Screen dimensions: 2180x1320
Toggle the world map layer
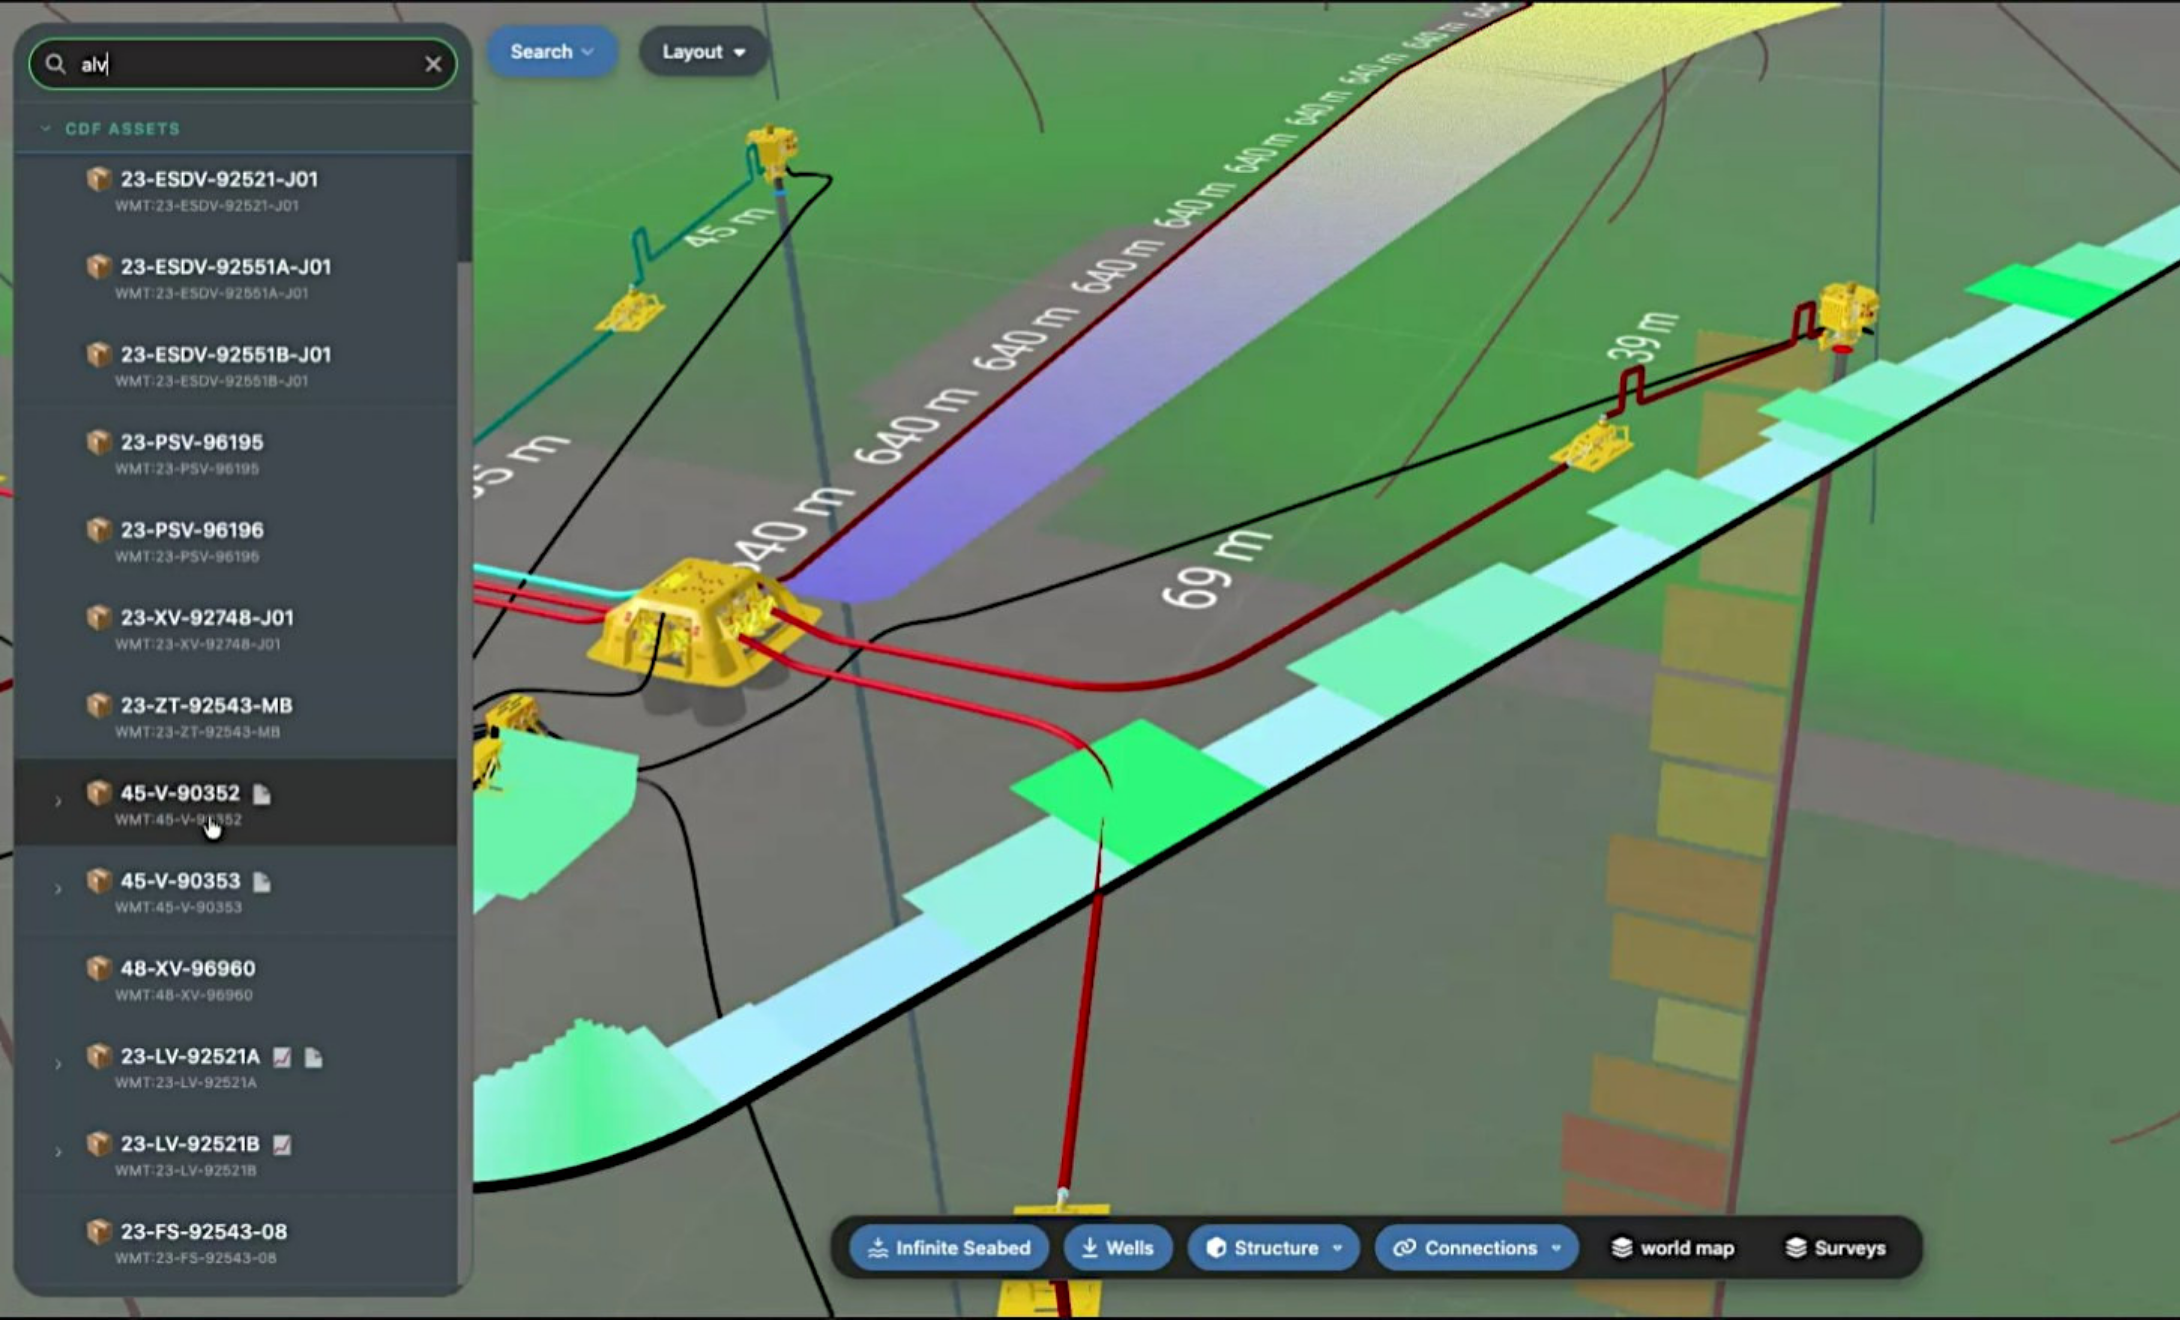(x=1673, y=1248)
